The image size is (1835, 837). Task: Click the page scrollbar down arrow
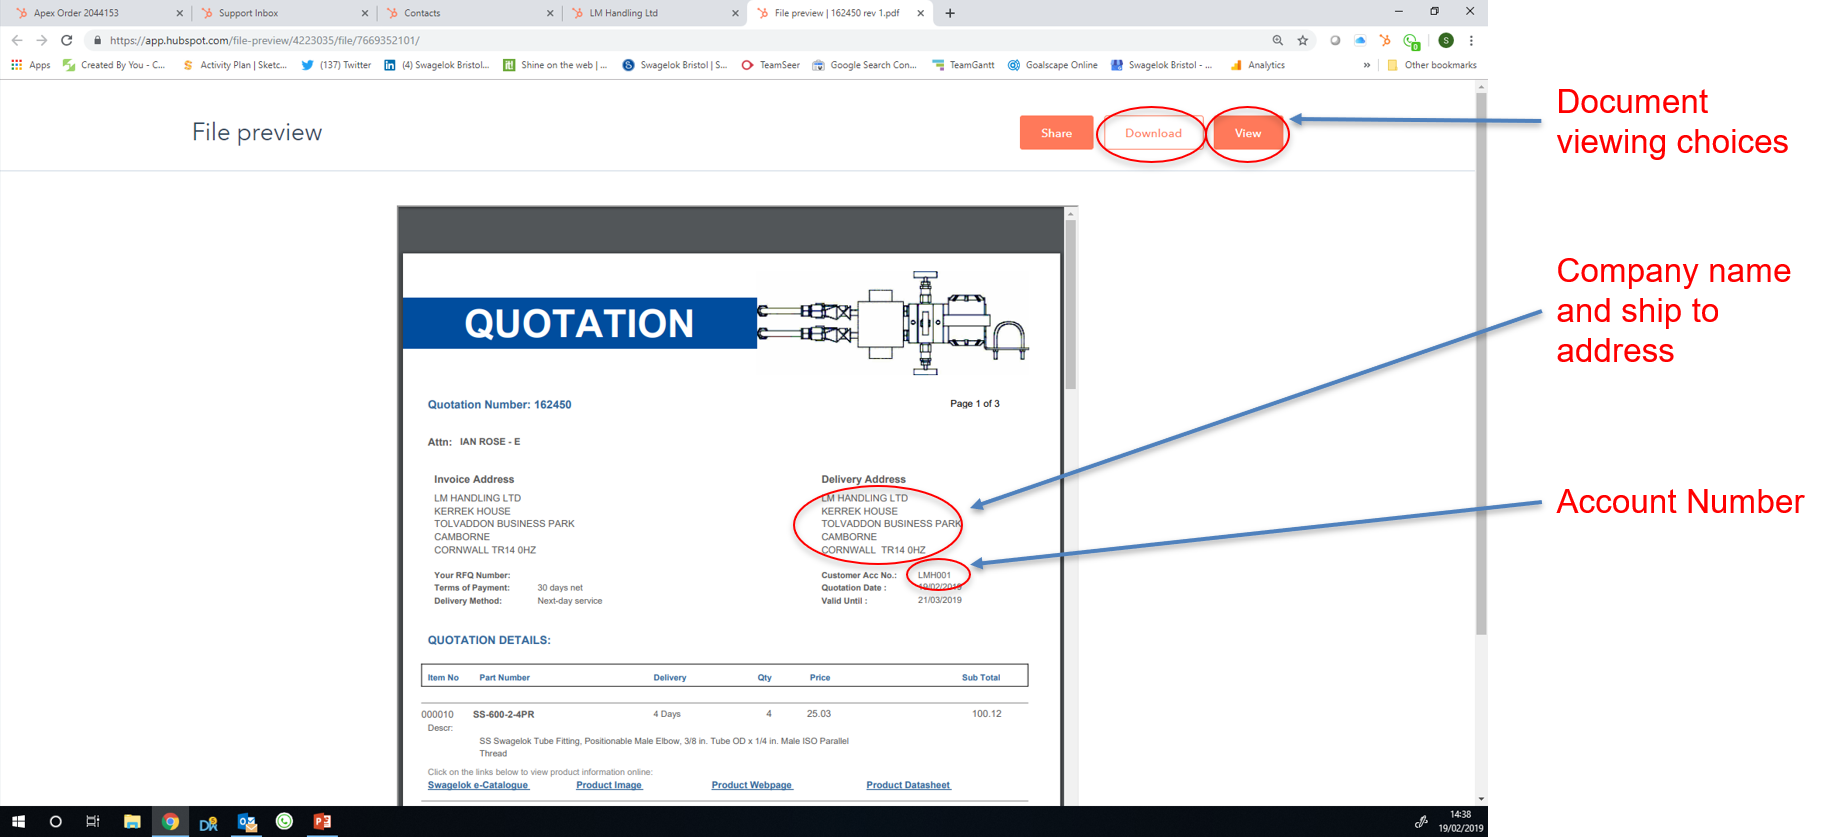pyautogui.click(x=1481, y=799)
